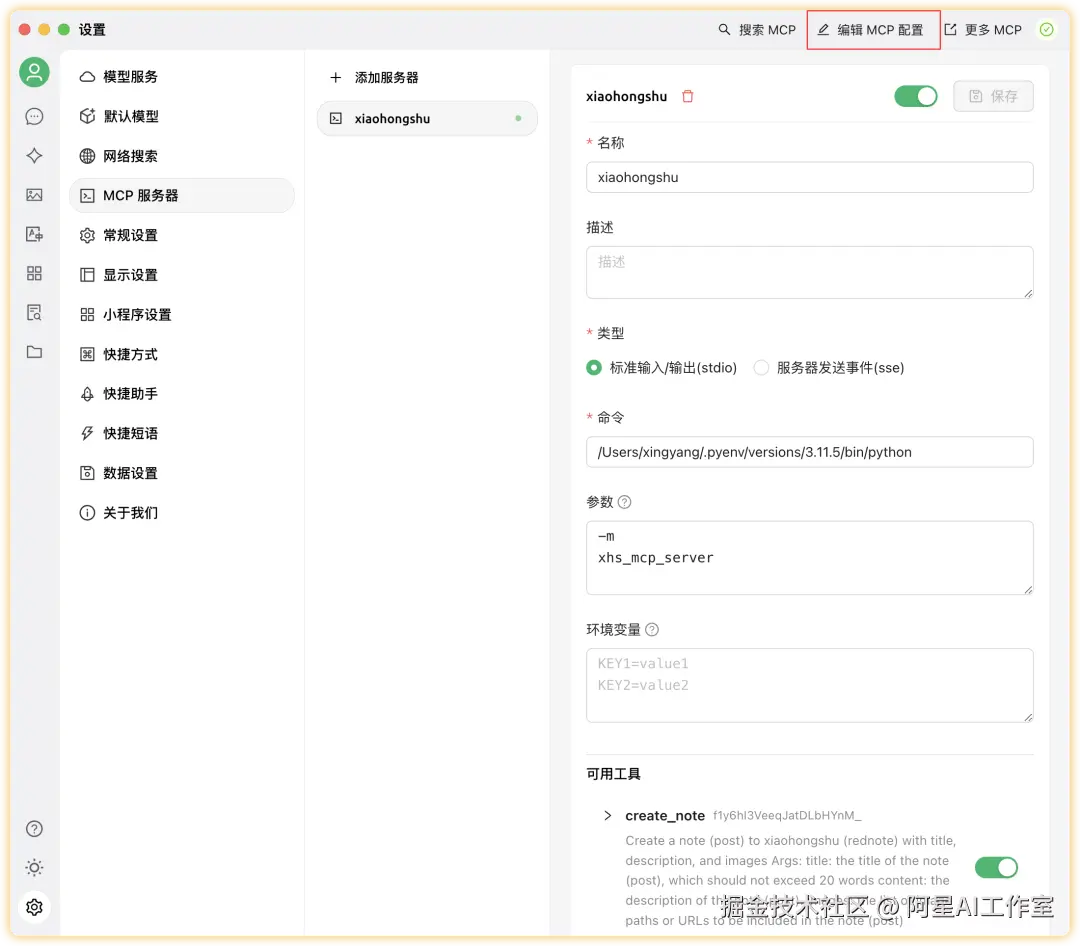Open the 显示设置 settings section
Image resolution: width=1080 pixels, height=946 pixels.
(x=130, y=274)
